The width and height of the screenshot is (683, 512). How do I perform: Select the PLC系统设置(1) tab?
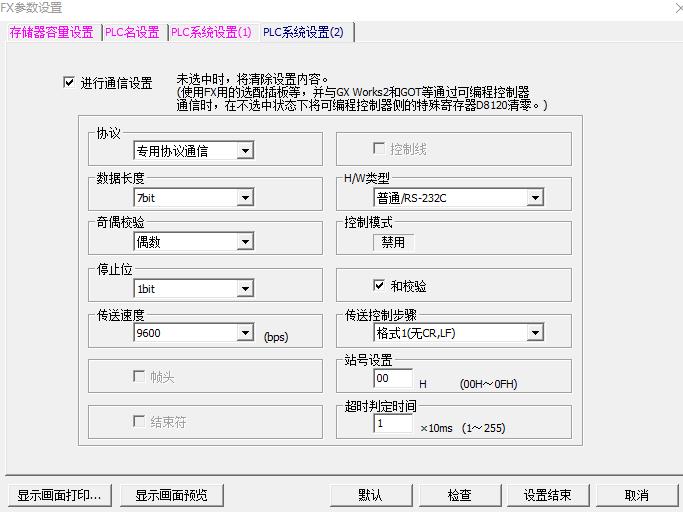[211, 32]
